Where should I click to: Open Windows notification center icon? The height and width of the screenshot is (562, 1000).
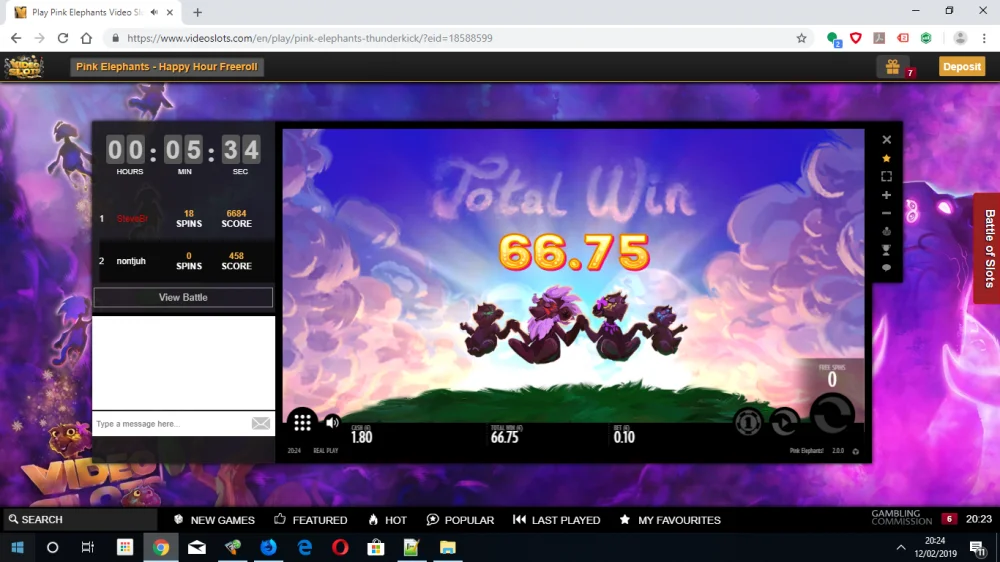(x=978, y=547)
